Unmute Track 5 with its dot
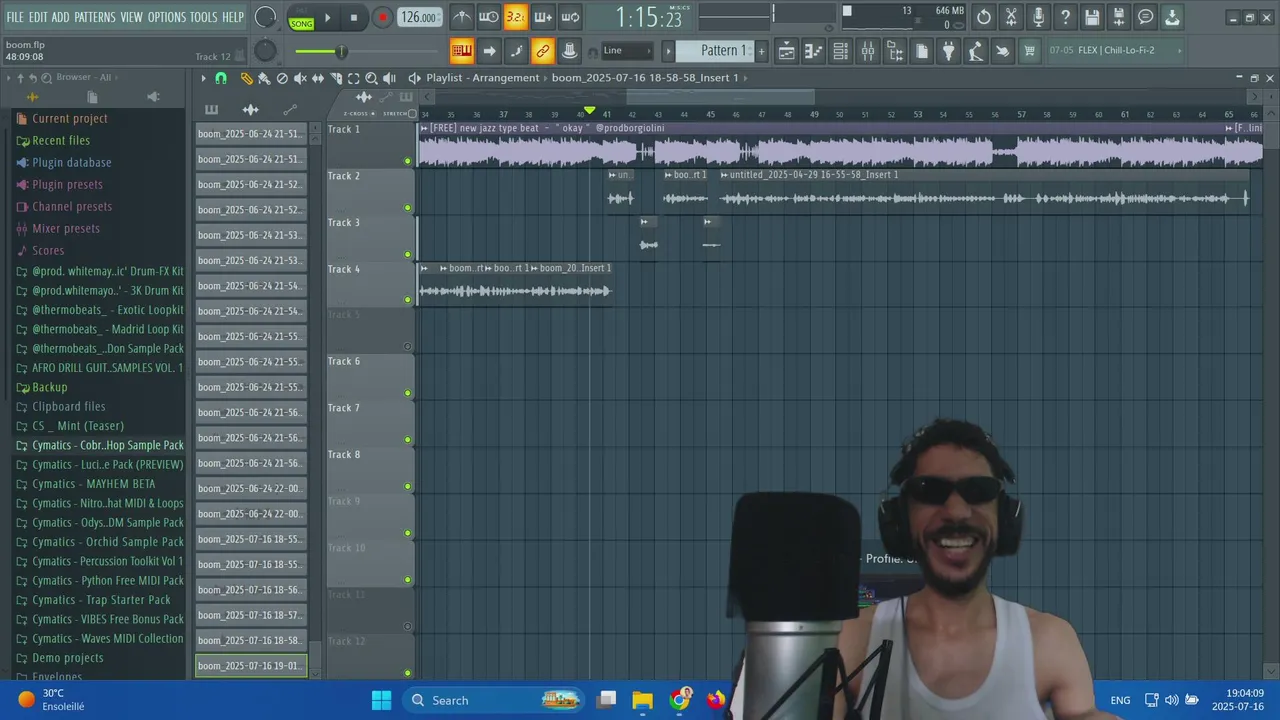Image resolution: width=1280 pixels, height=720 pixels. point(407,347)
